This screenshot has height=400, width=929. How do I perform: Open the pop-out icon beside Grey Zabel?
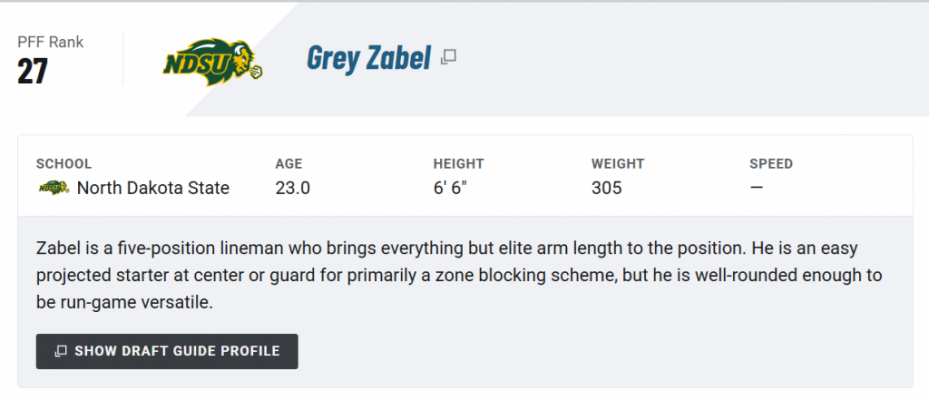(x=449, y=57)
